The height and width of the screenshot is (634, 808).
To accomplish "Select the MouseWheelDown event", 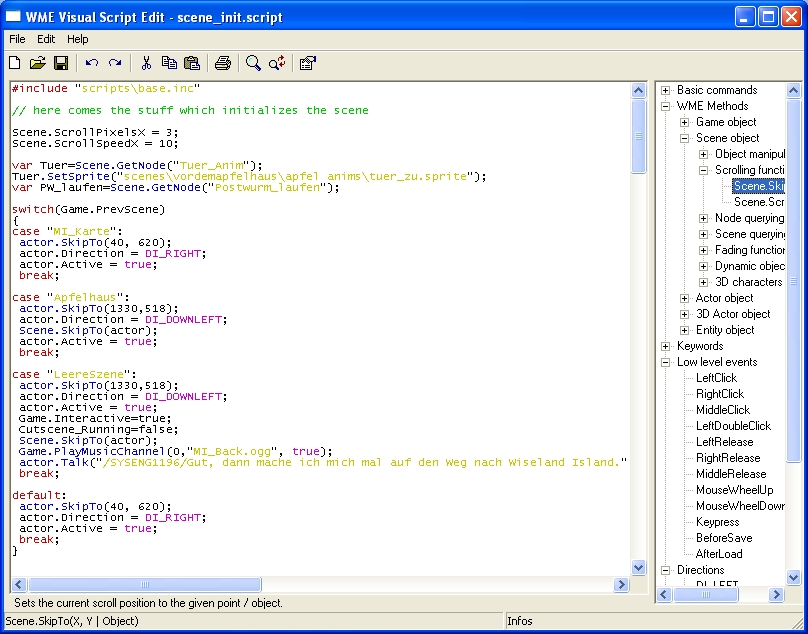I will tap(740, 506).
